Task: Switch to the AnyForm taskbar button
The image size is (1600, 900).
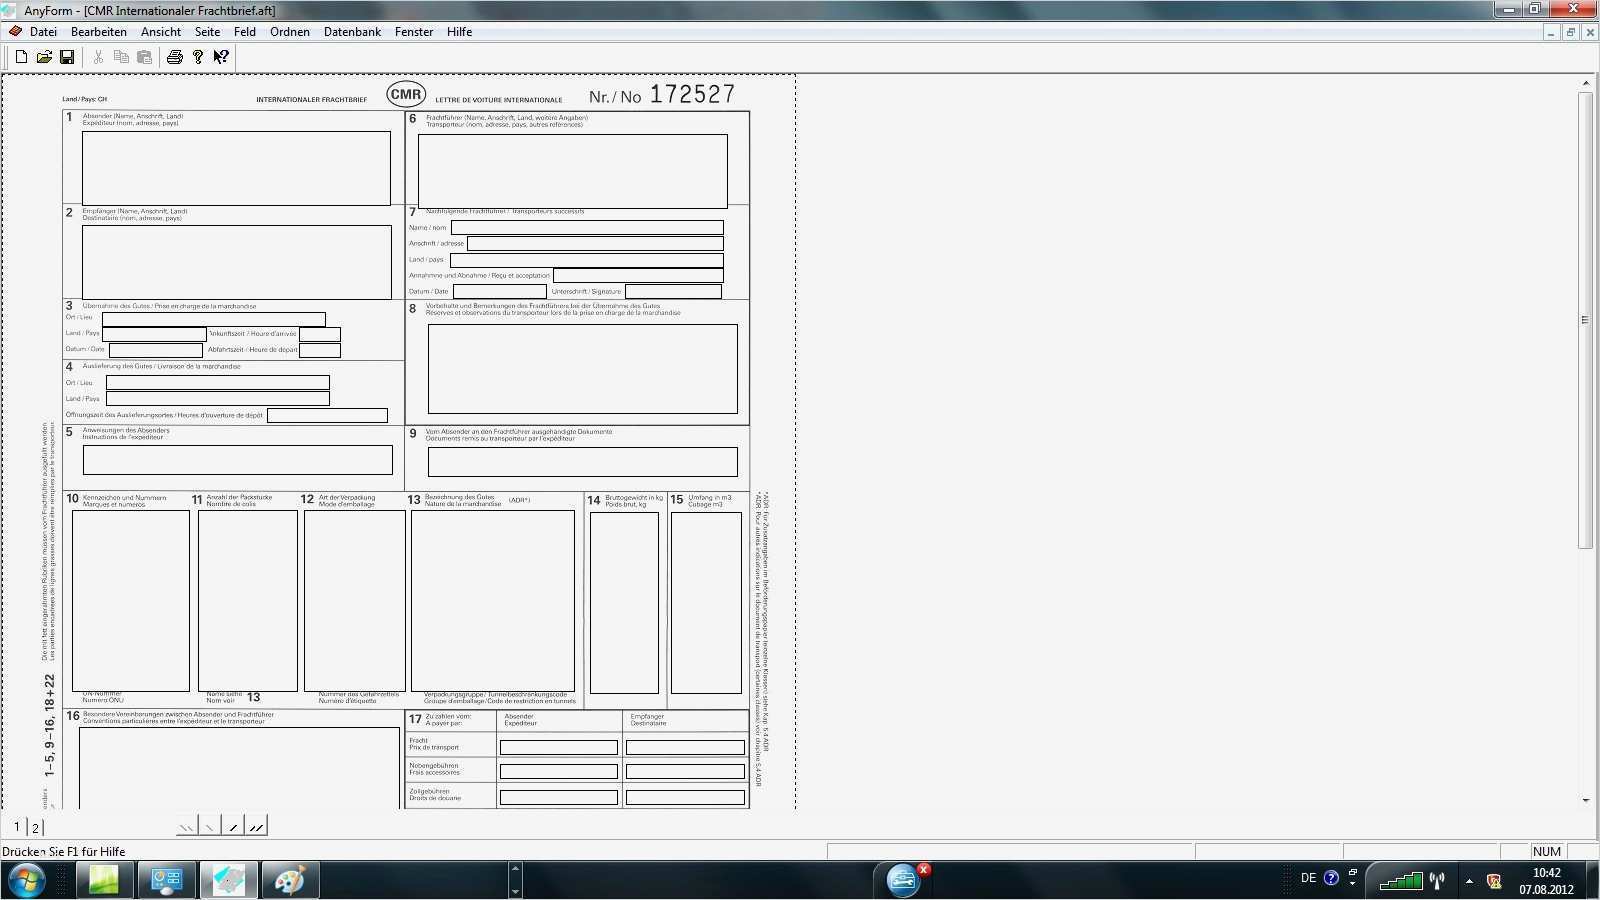Action: click(x=229, y=880)
